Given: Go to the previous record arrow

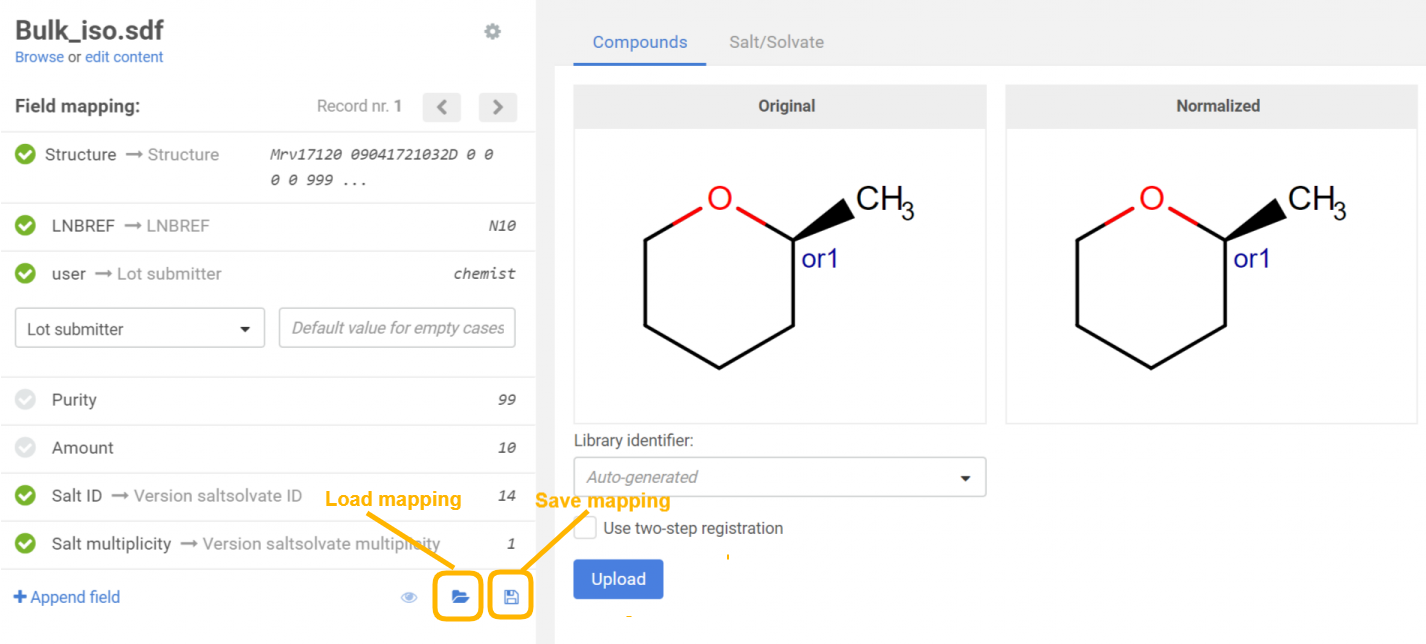Looking at the screenshot, I should (441, 106).
